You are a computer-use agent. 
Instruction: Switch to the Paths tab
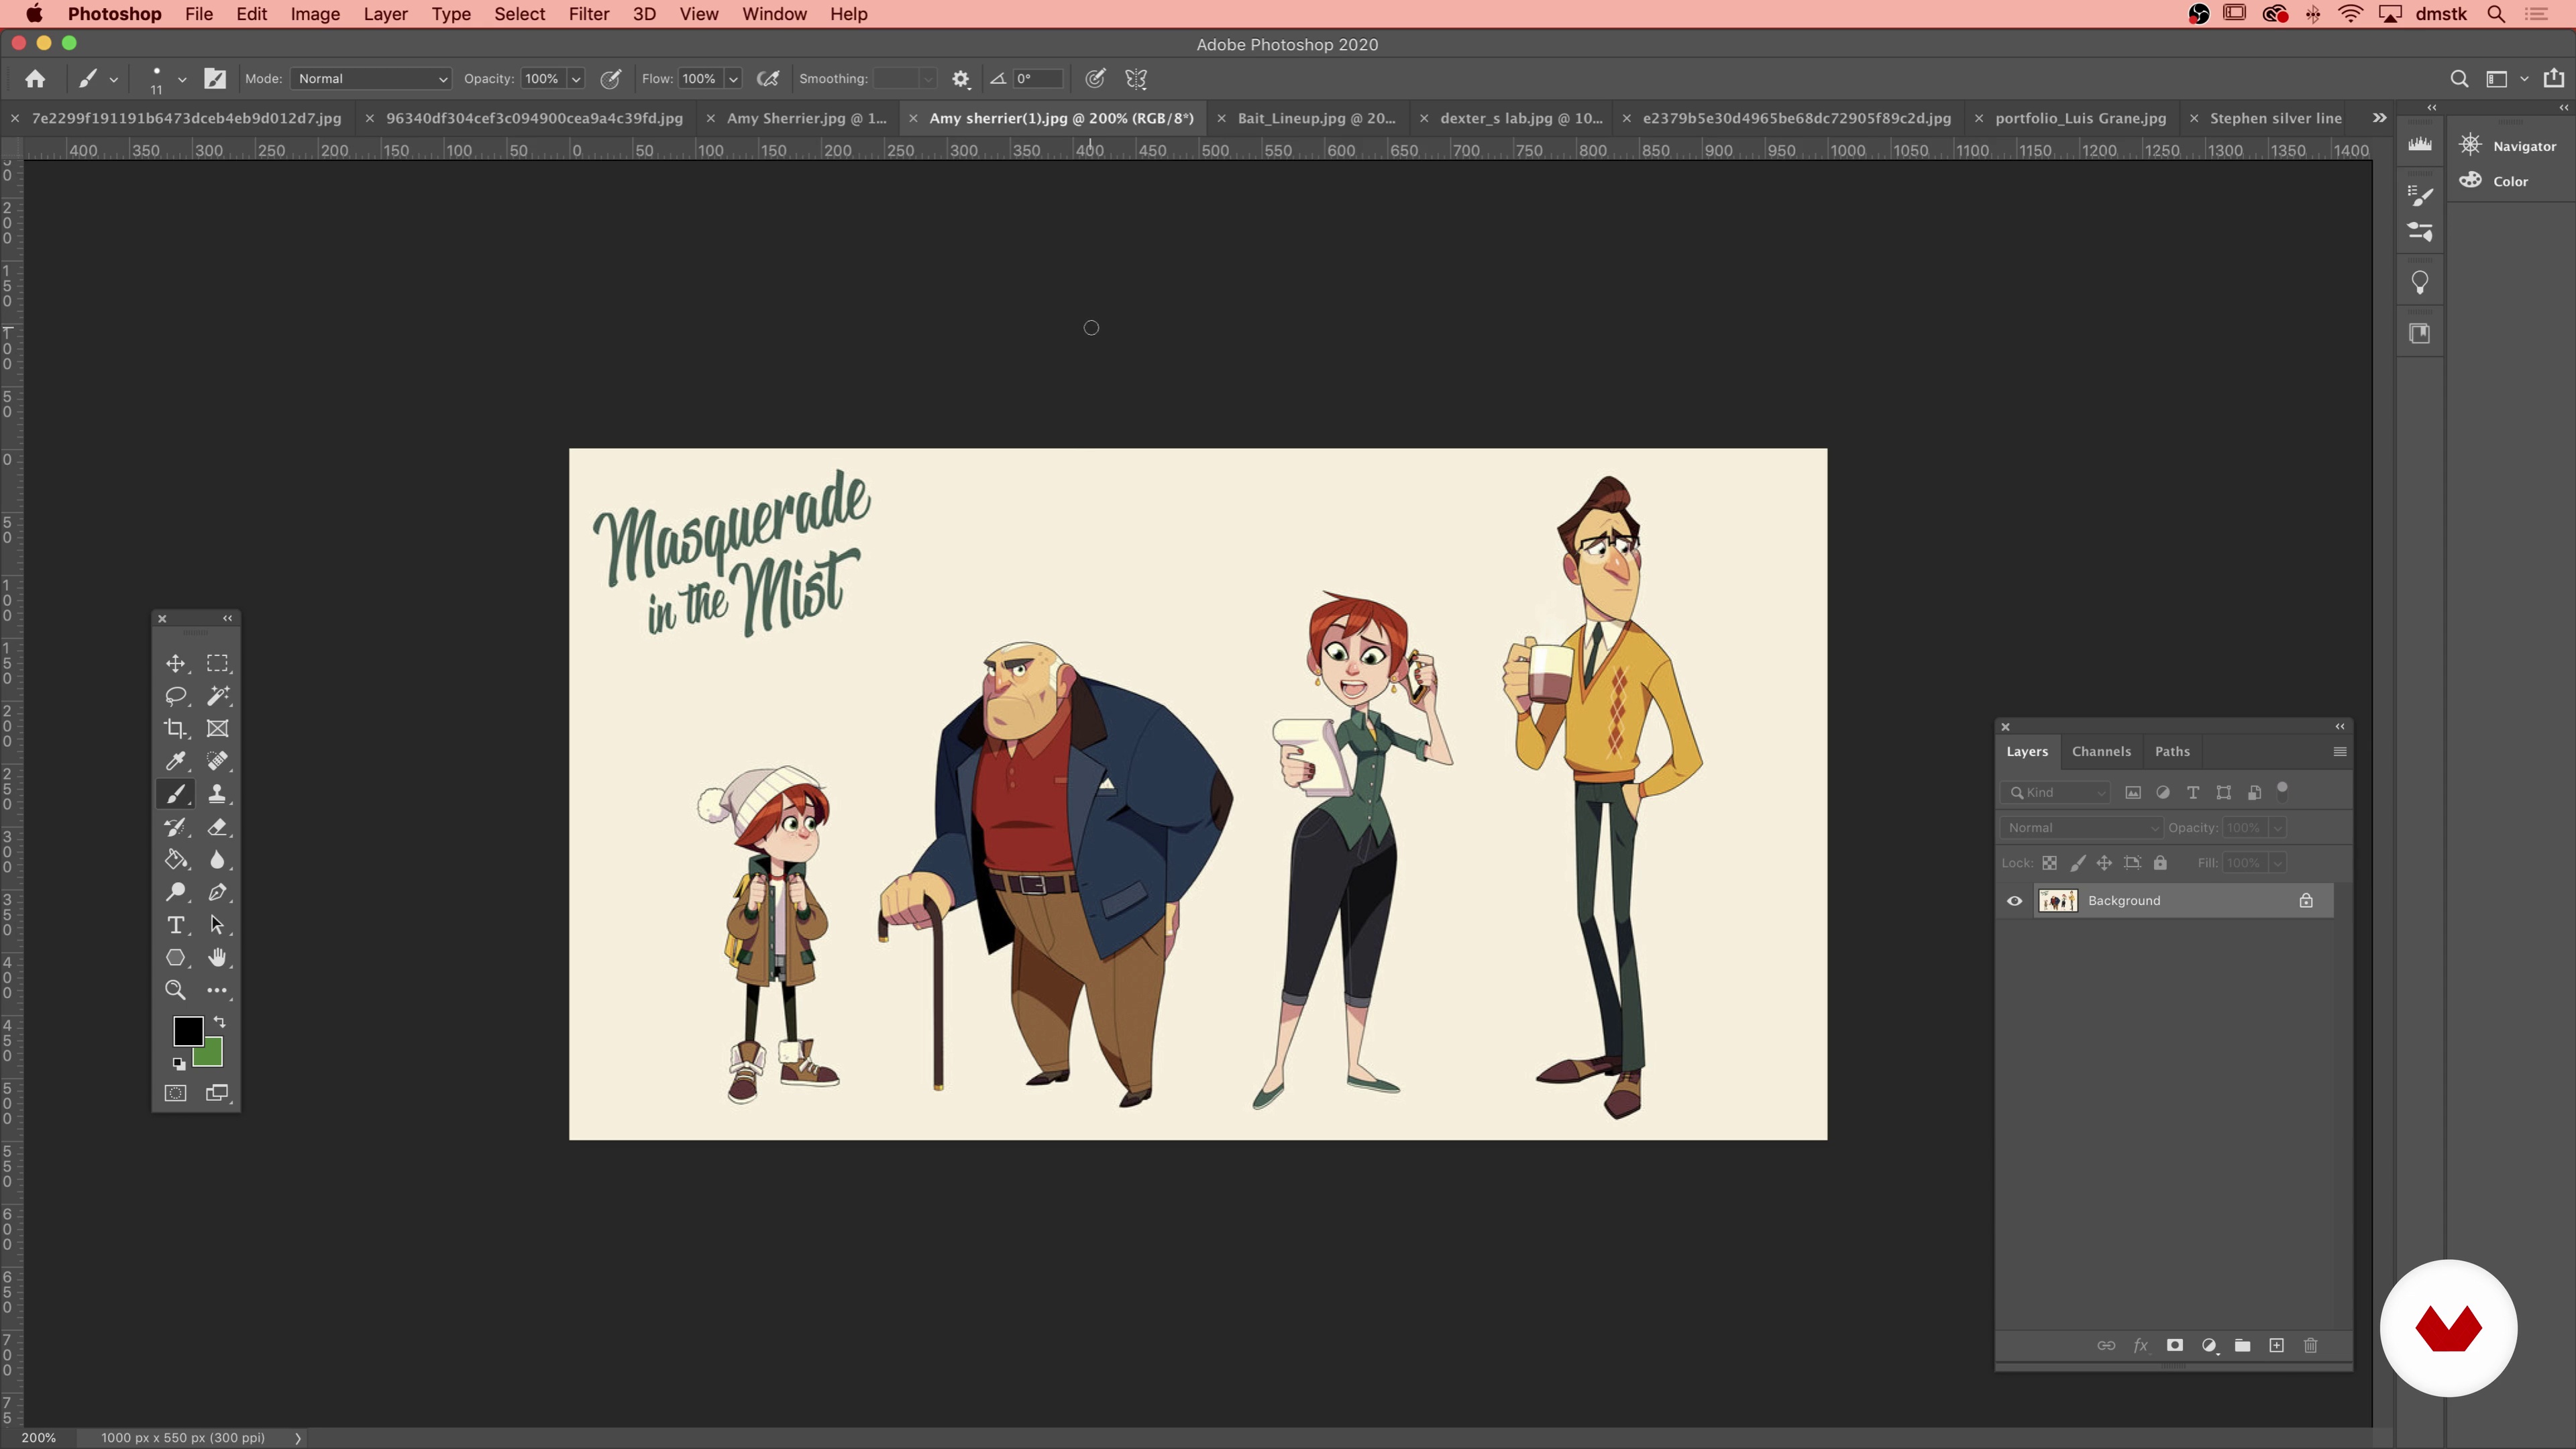tap(2172, 751)
